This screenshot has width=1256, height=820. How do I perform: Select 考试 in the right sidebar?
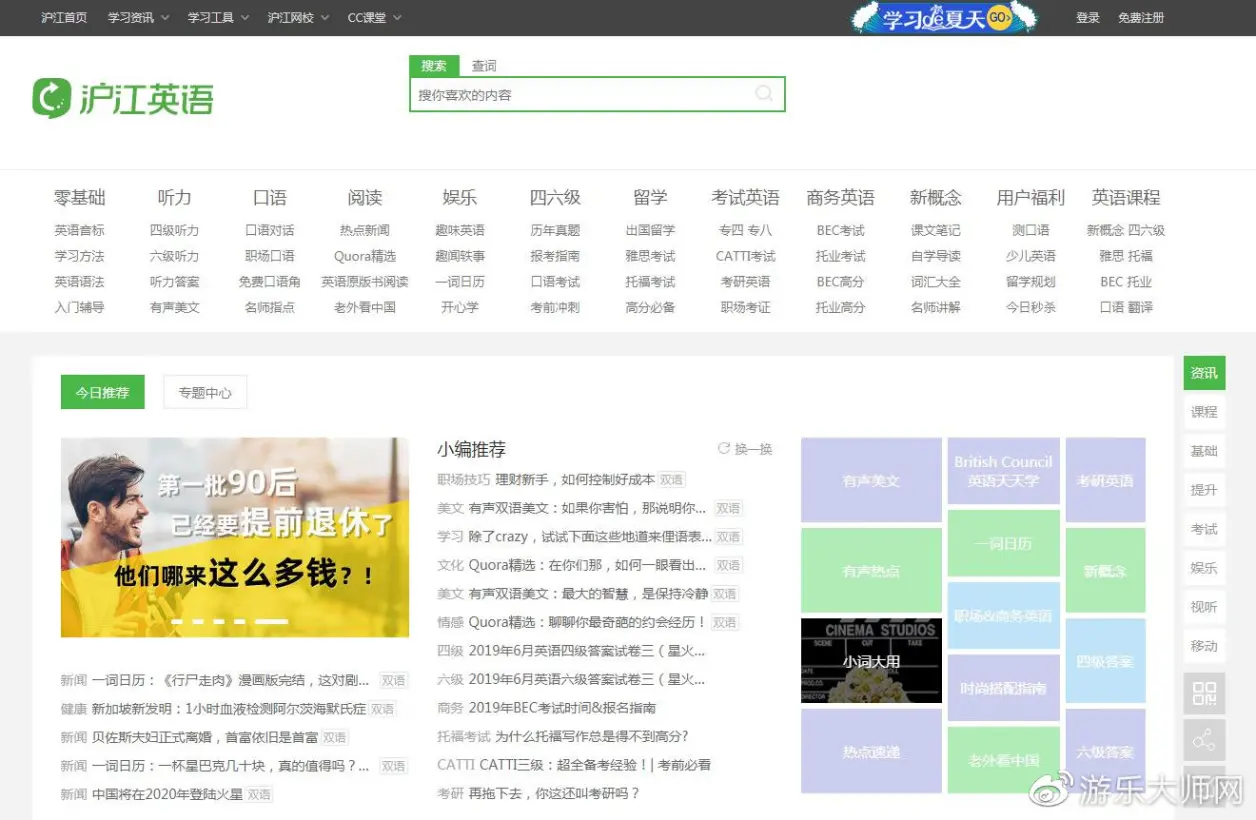tap(1204, 529)
